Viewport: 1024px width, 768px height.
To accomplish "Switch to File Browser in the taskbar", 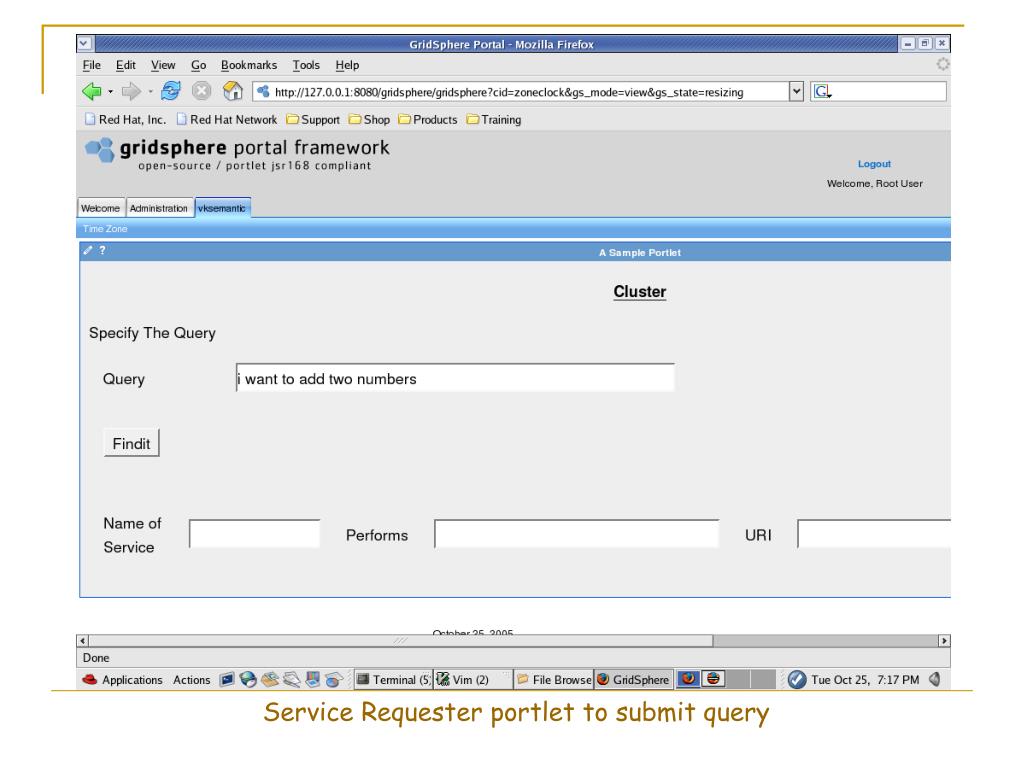I will click(x=554, y=680).
